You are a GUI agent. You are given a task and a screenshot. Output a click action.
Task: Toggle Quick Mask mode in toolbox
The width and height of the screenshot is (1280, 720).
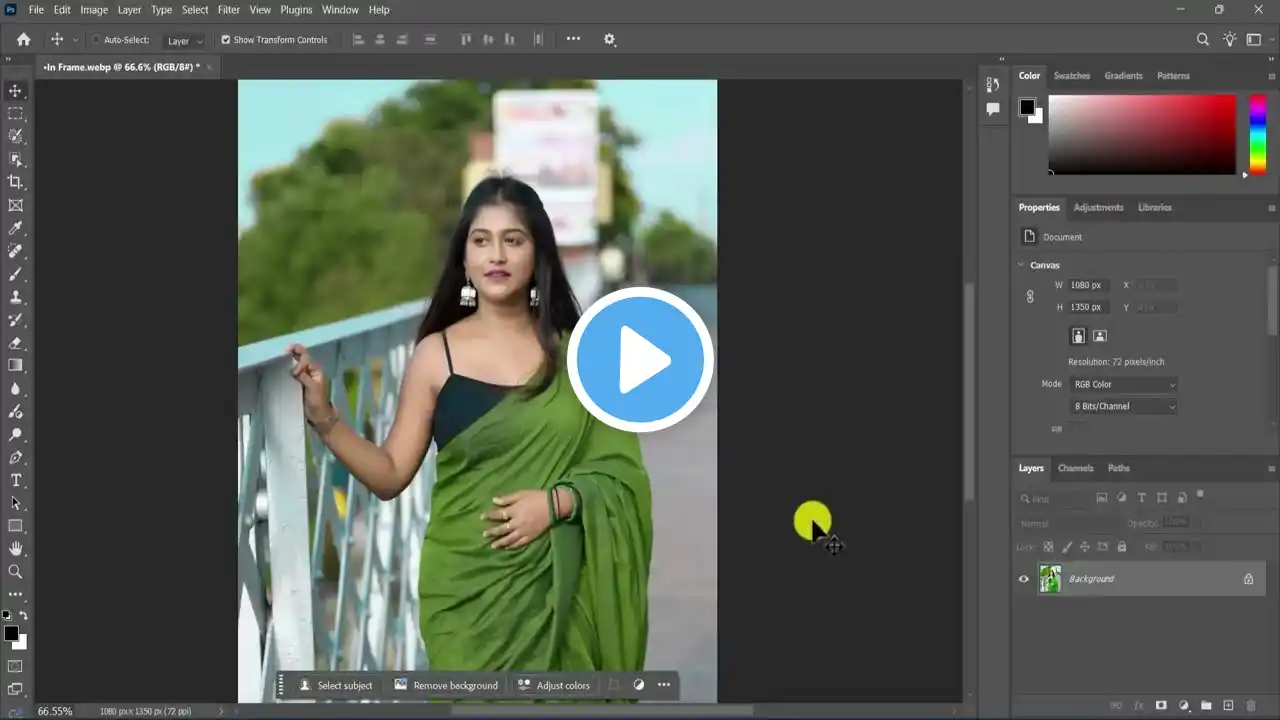point(15,666)
